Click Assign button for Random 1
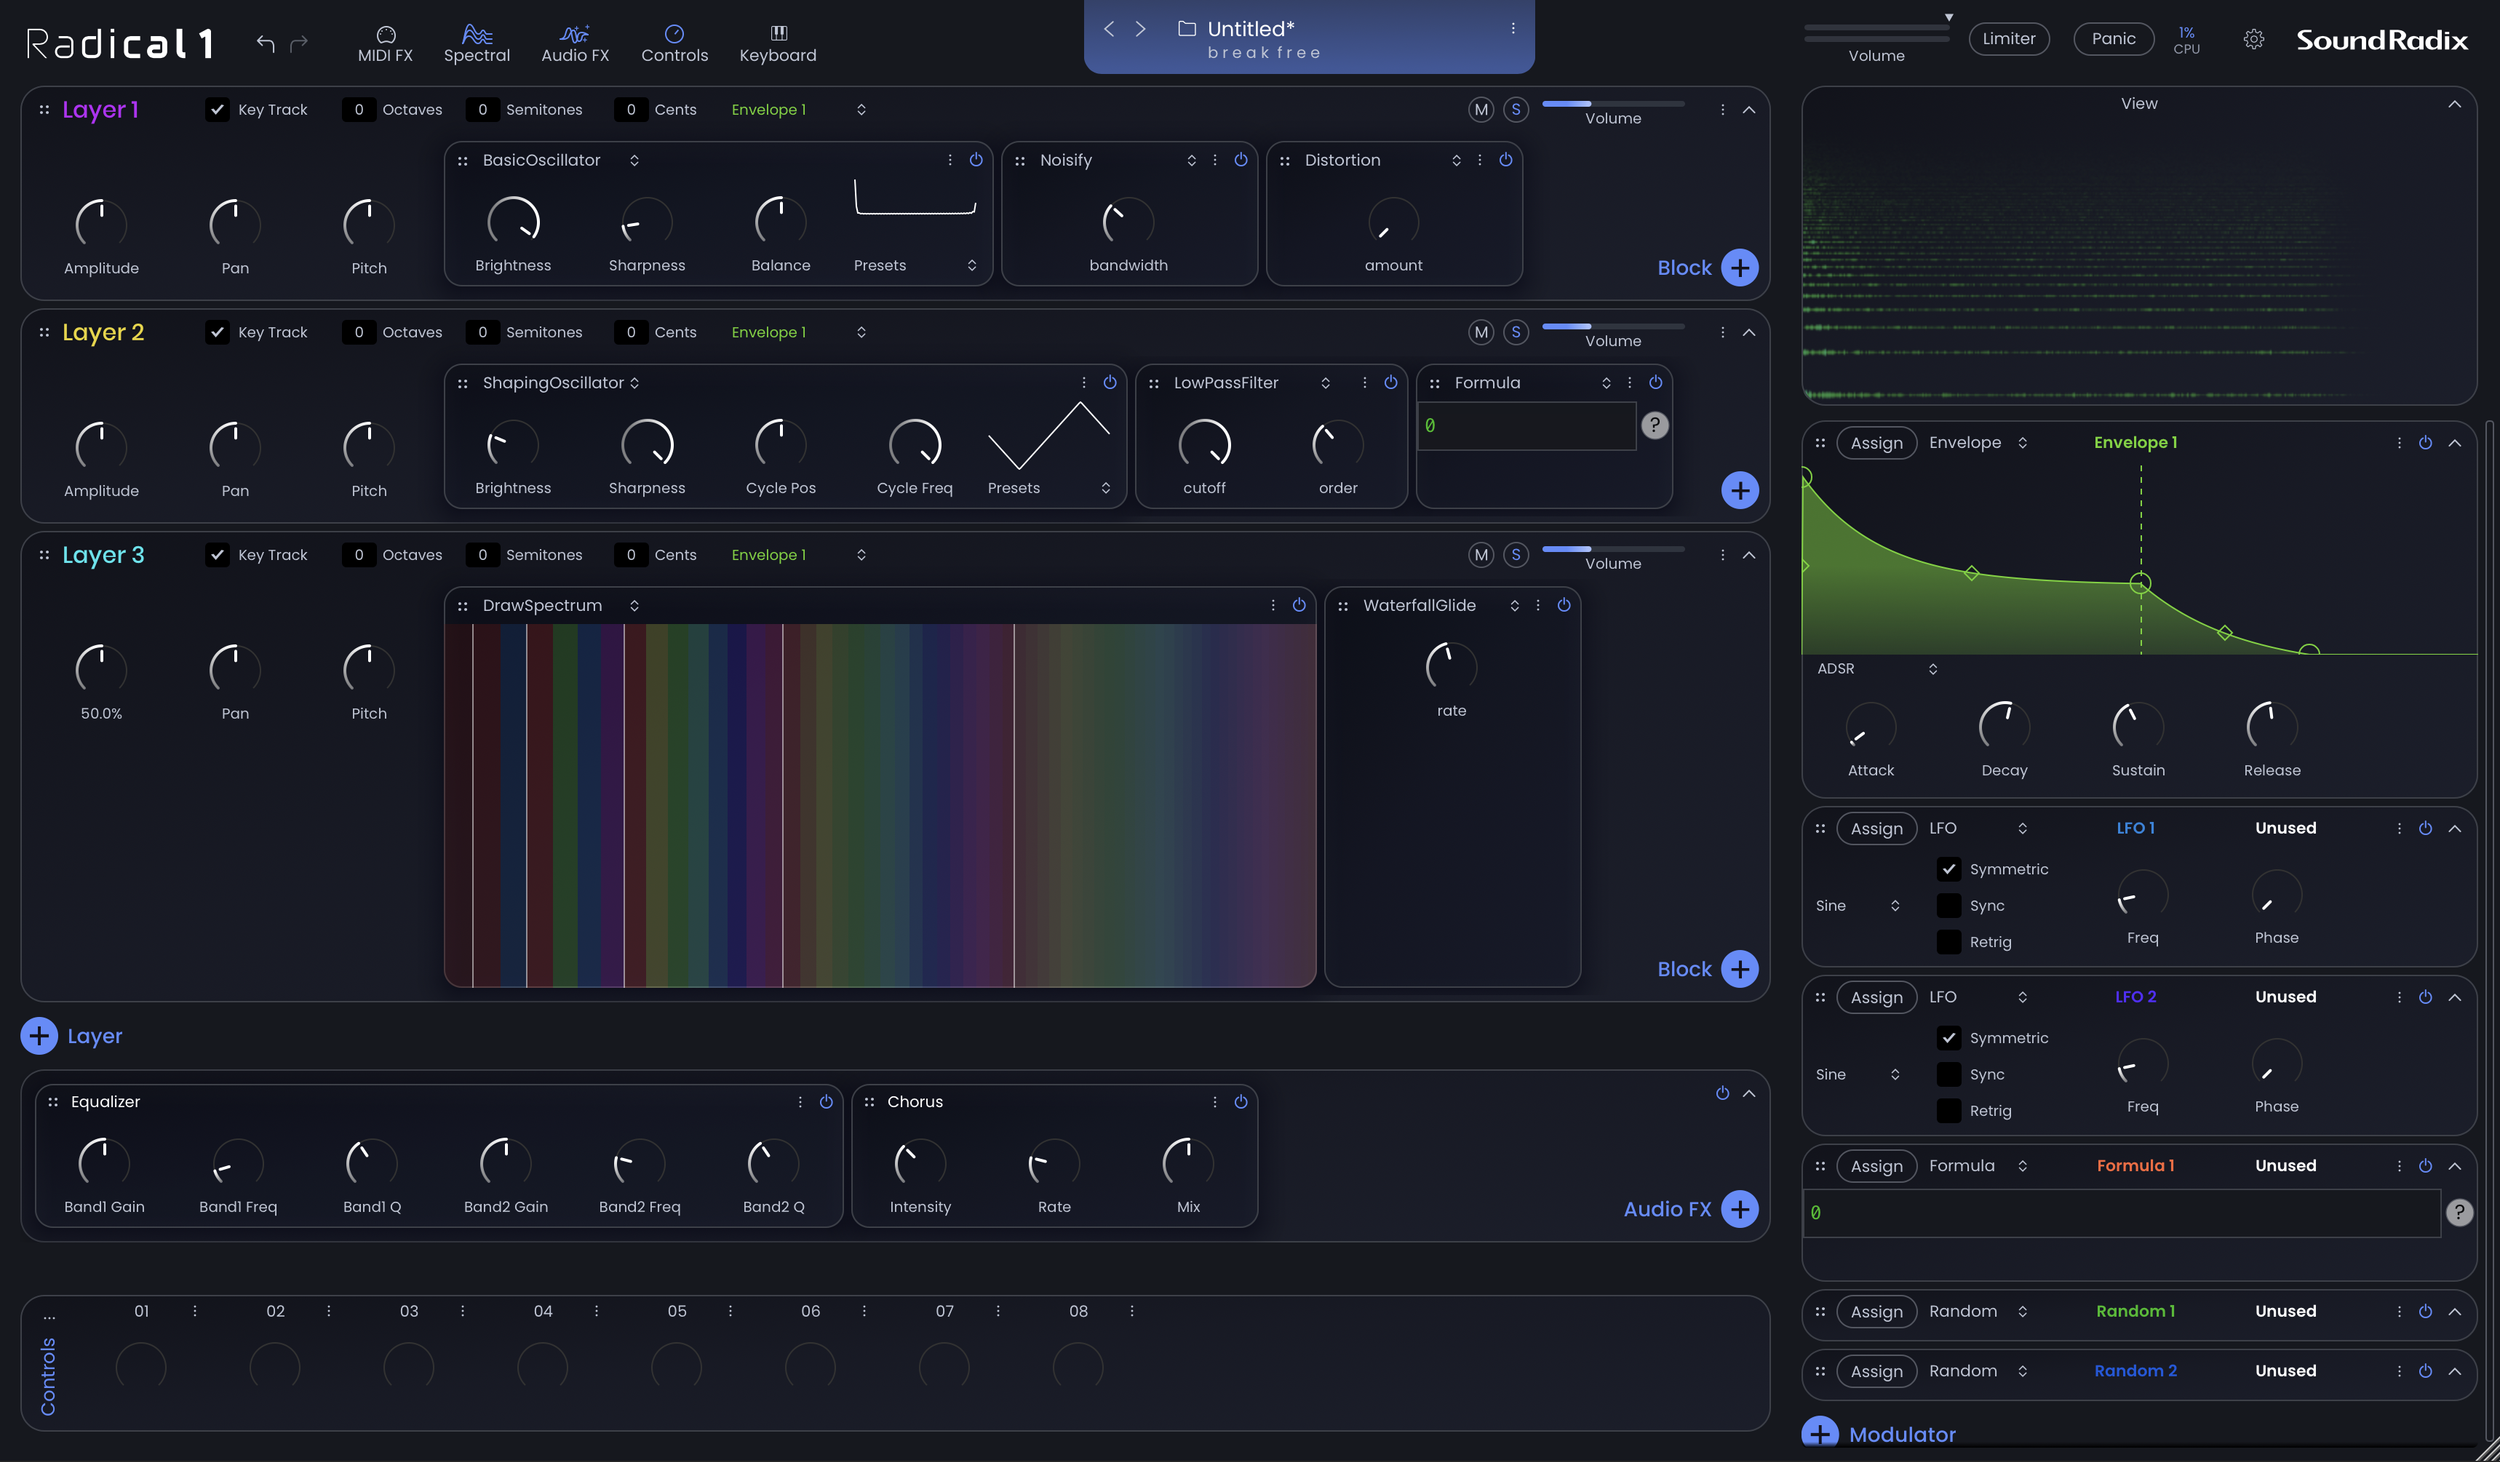Screen dimensions: 2500x1462 point(1876,1311)
